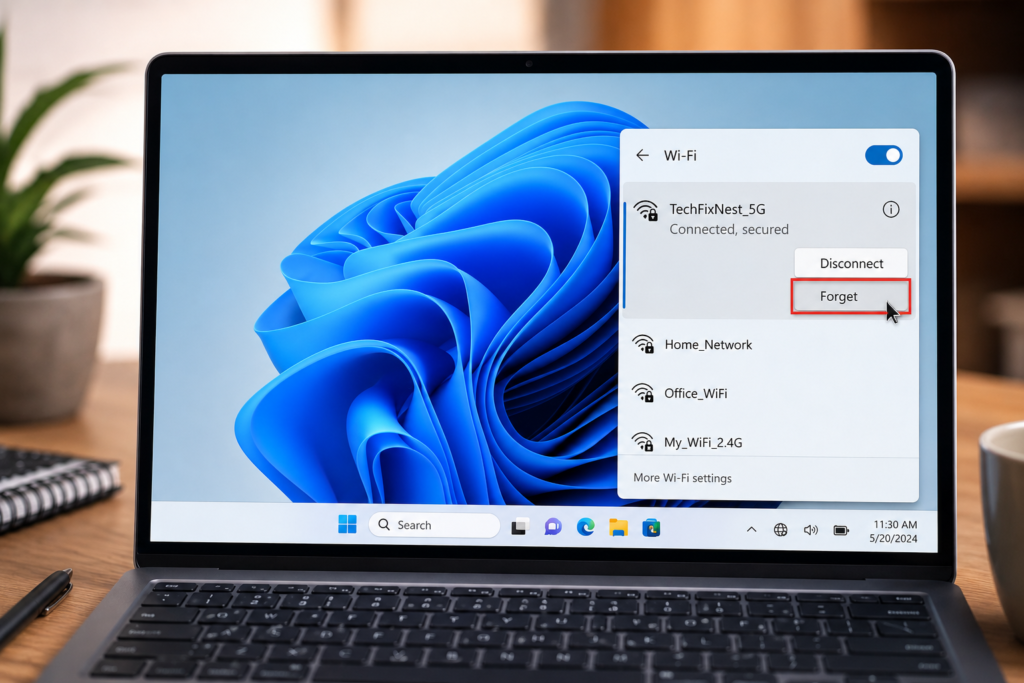
Task: Click the Disconnect button
Action: 851,263
